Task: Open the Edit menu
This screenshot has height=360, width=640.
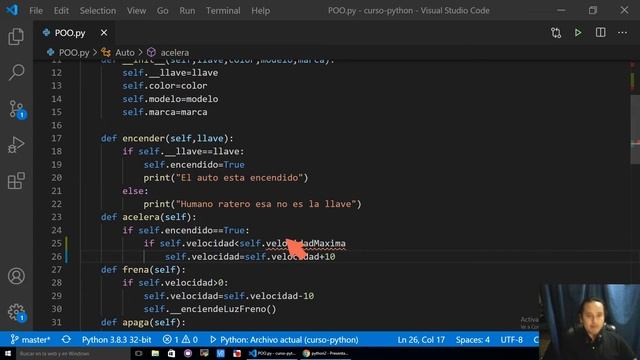Action: (x=61, y=11)
